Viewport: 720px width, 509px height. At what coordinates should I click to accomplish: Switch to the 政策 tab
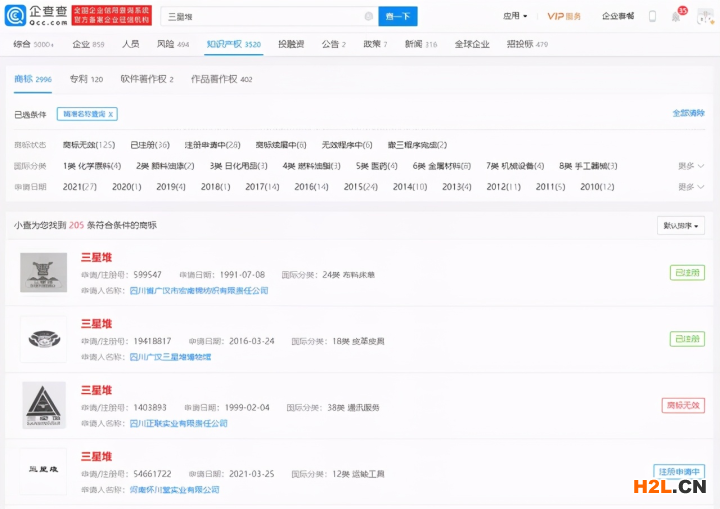[x=375, y=44]
